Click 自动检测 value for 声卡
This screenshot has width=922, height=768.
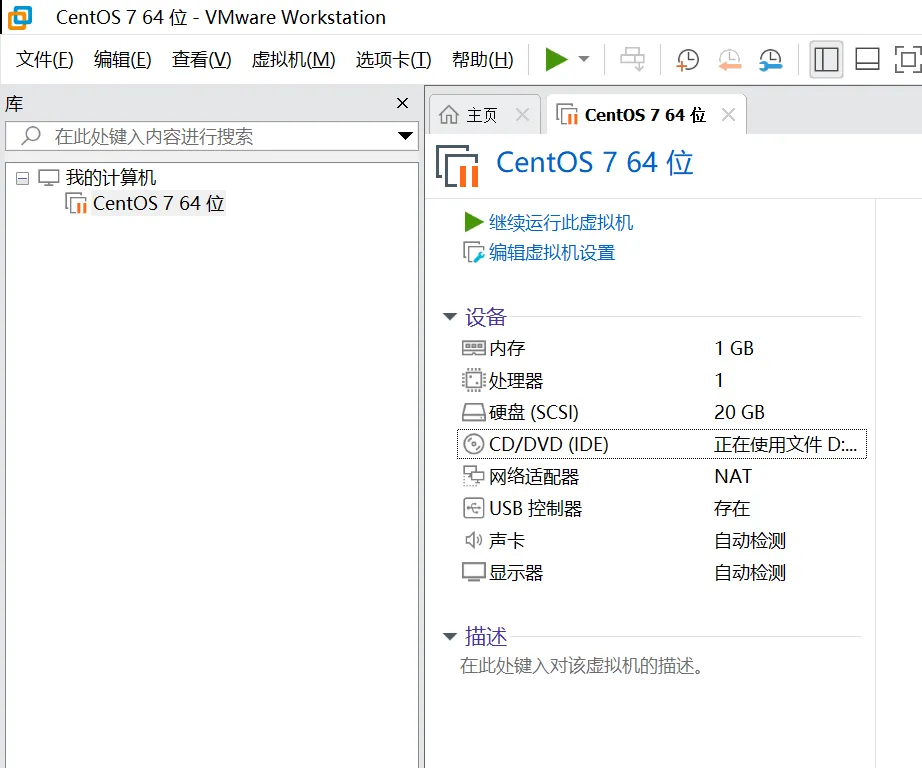click(x=750, y=540)
